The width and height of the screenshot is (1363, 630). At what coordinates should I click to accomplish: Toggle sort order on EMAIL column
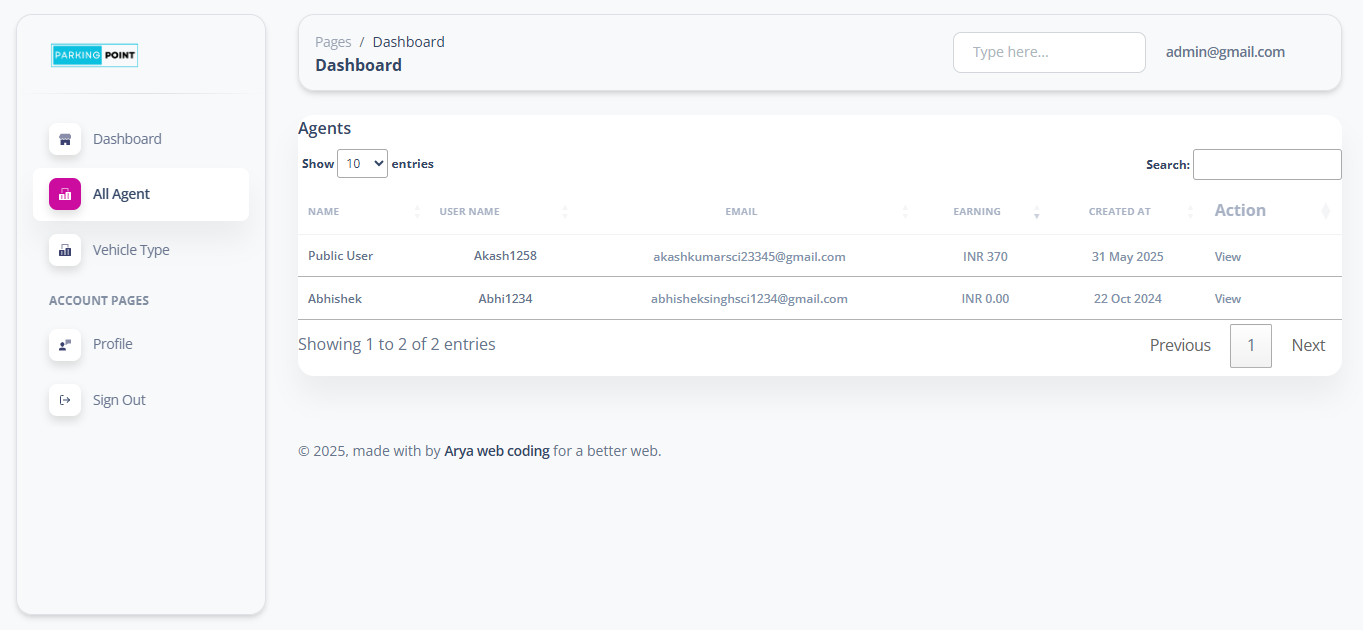click(906, 211)
